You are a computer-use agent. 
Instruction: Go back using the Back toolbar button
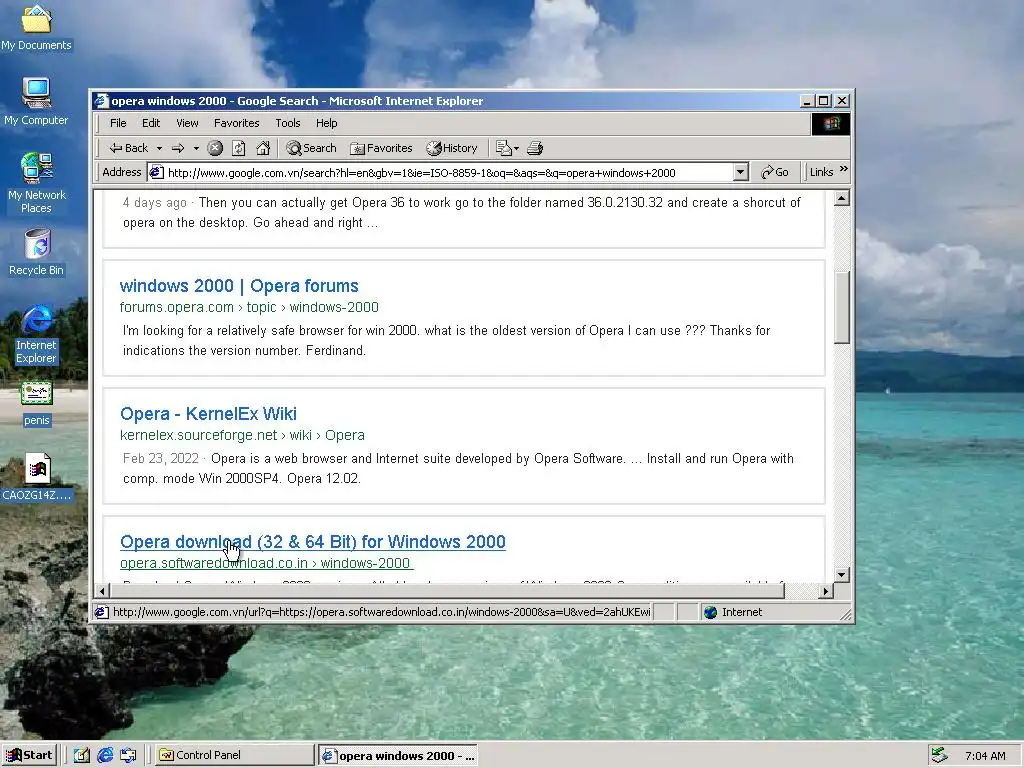click(129, 148)
